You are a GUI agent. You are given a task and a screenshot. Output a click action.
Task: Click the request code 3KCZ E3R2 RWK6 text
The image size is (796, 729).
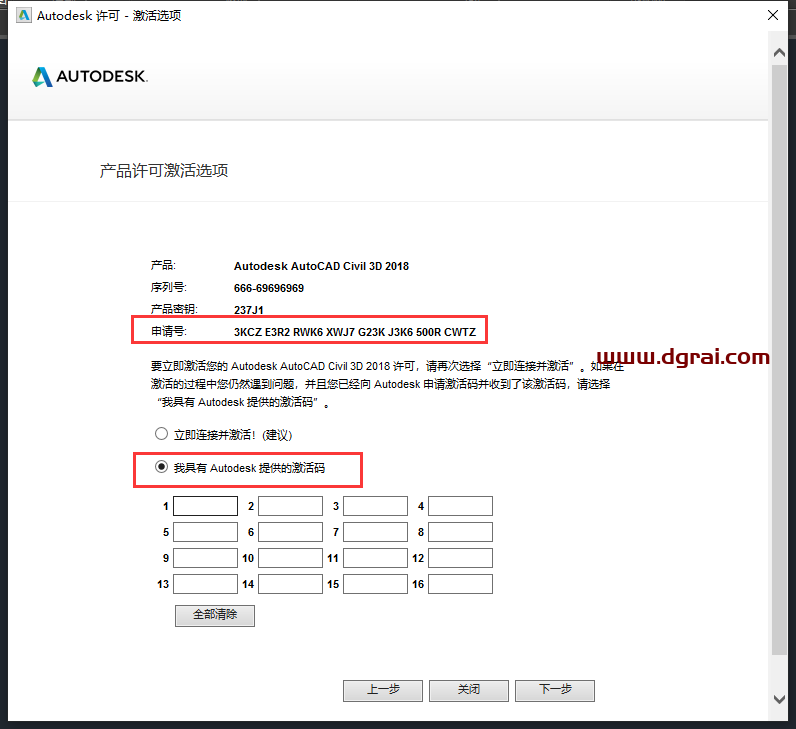[355, 332]
